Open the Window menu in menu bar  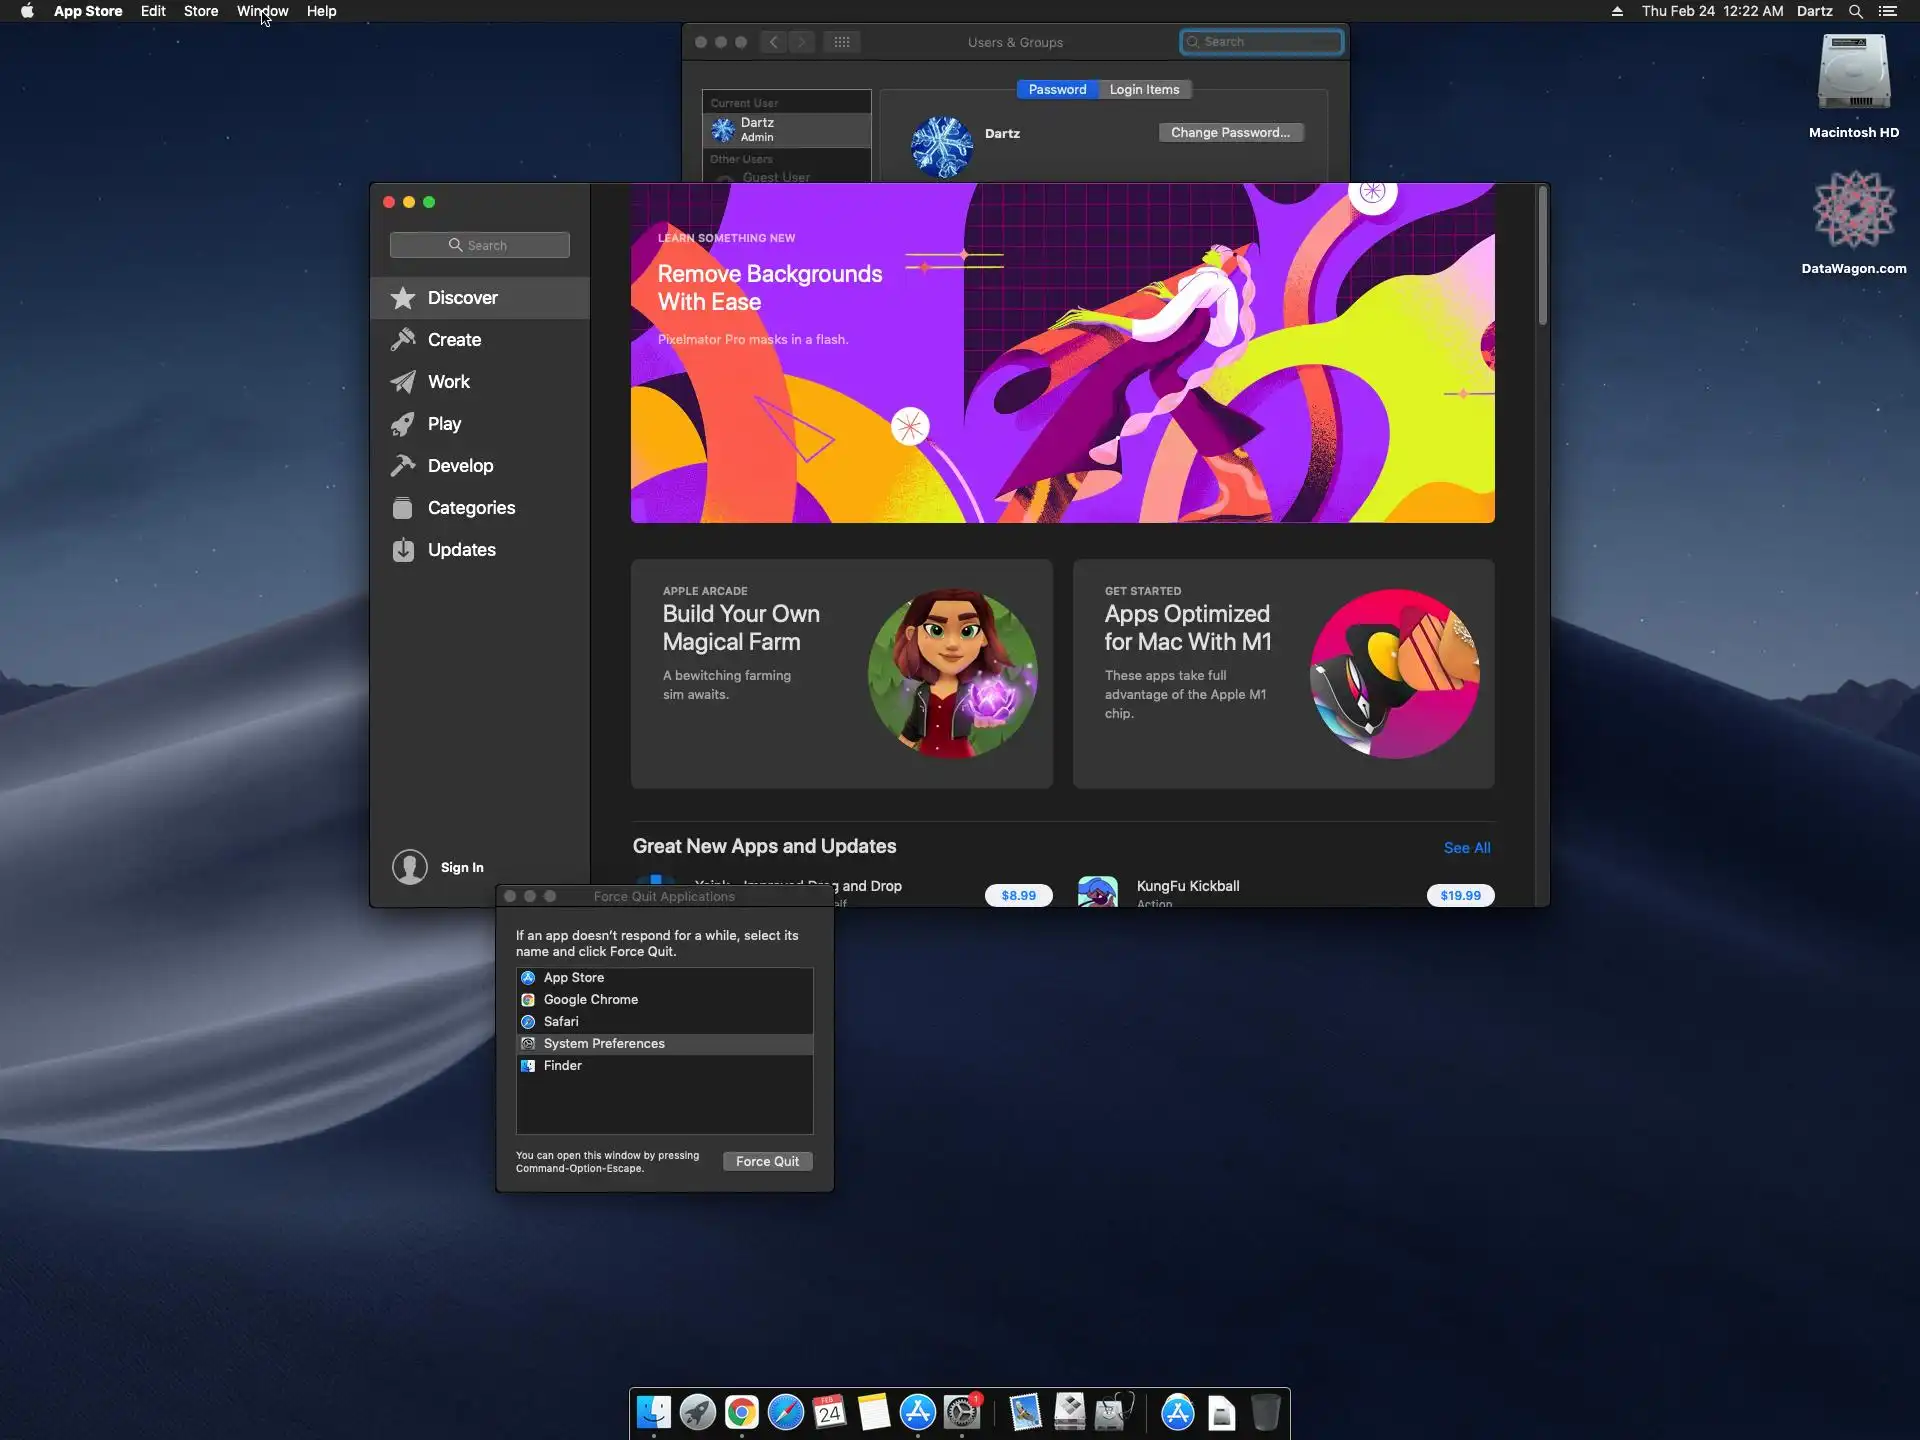pos(262,11)
